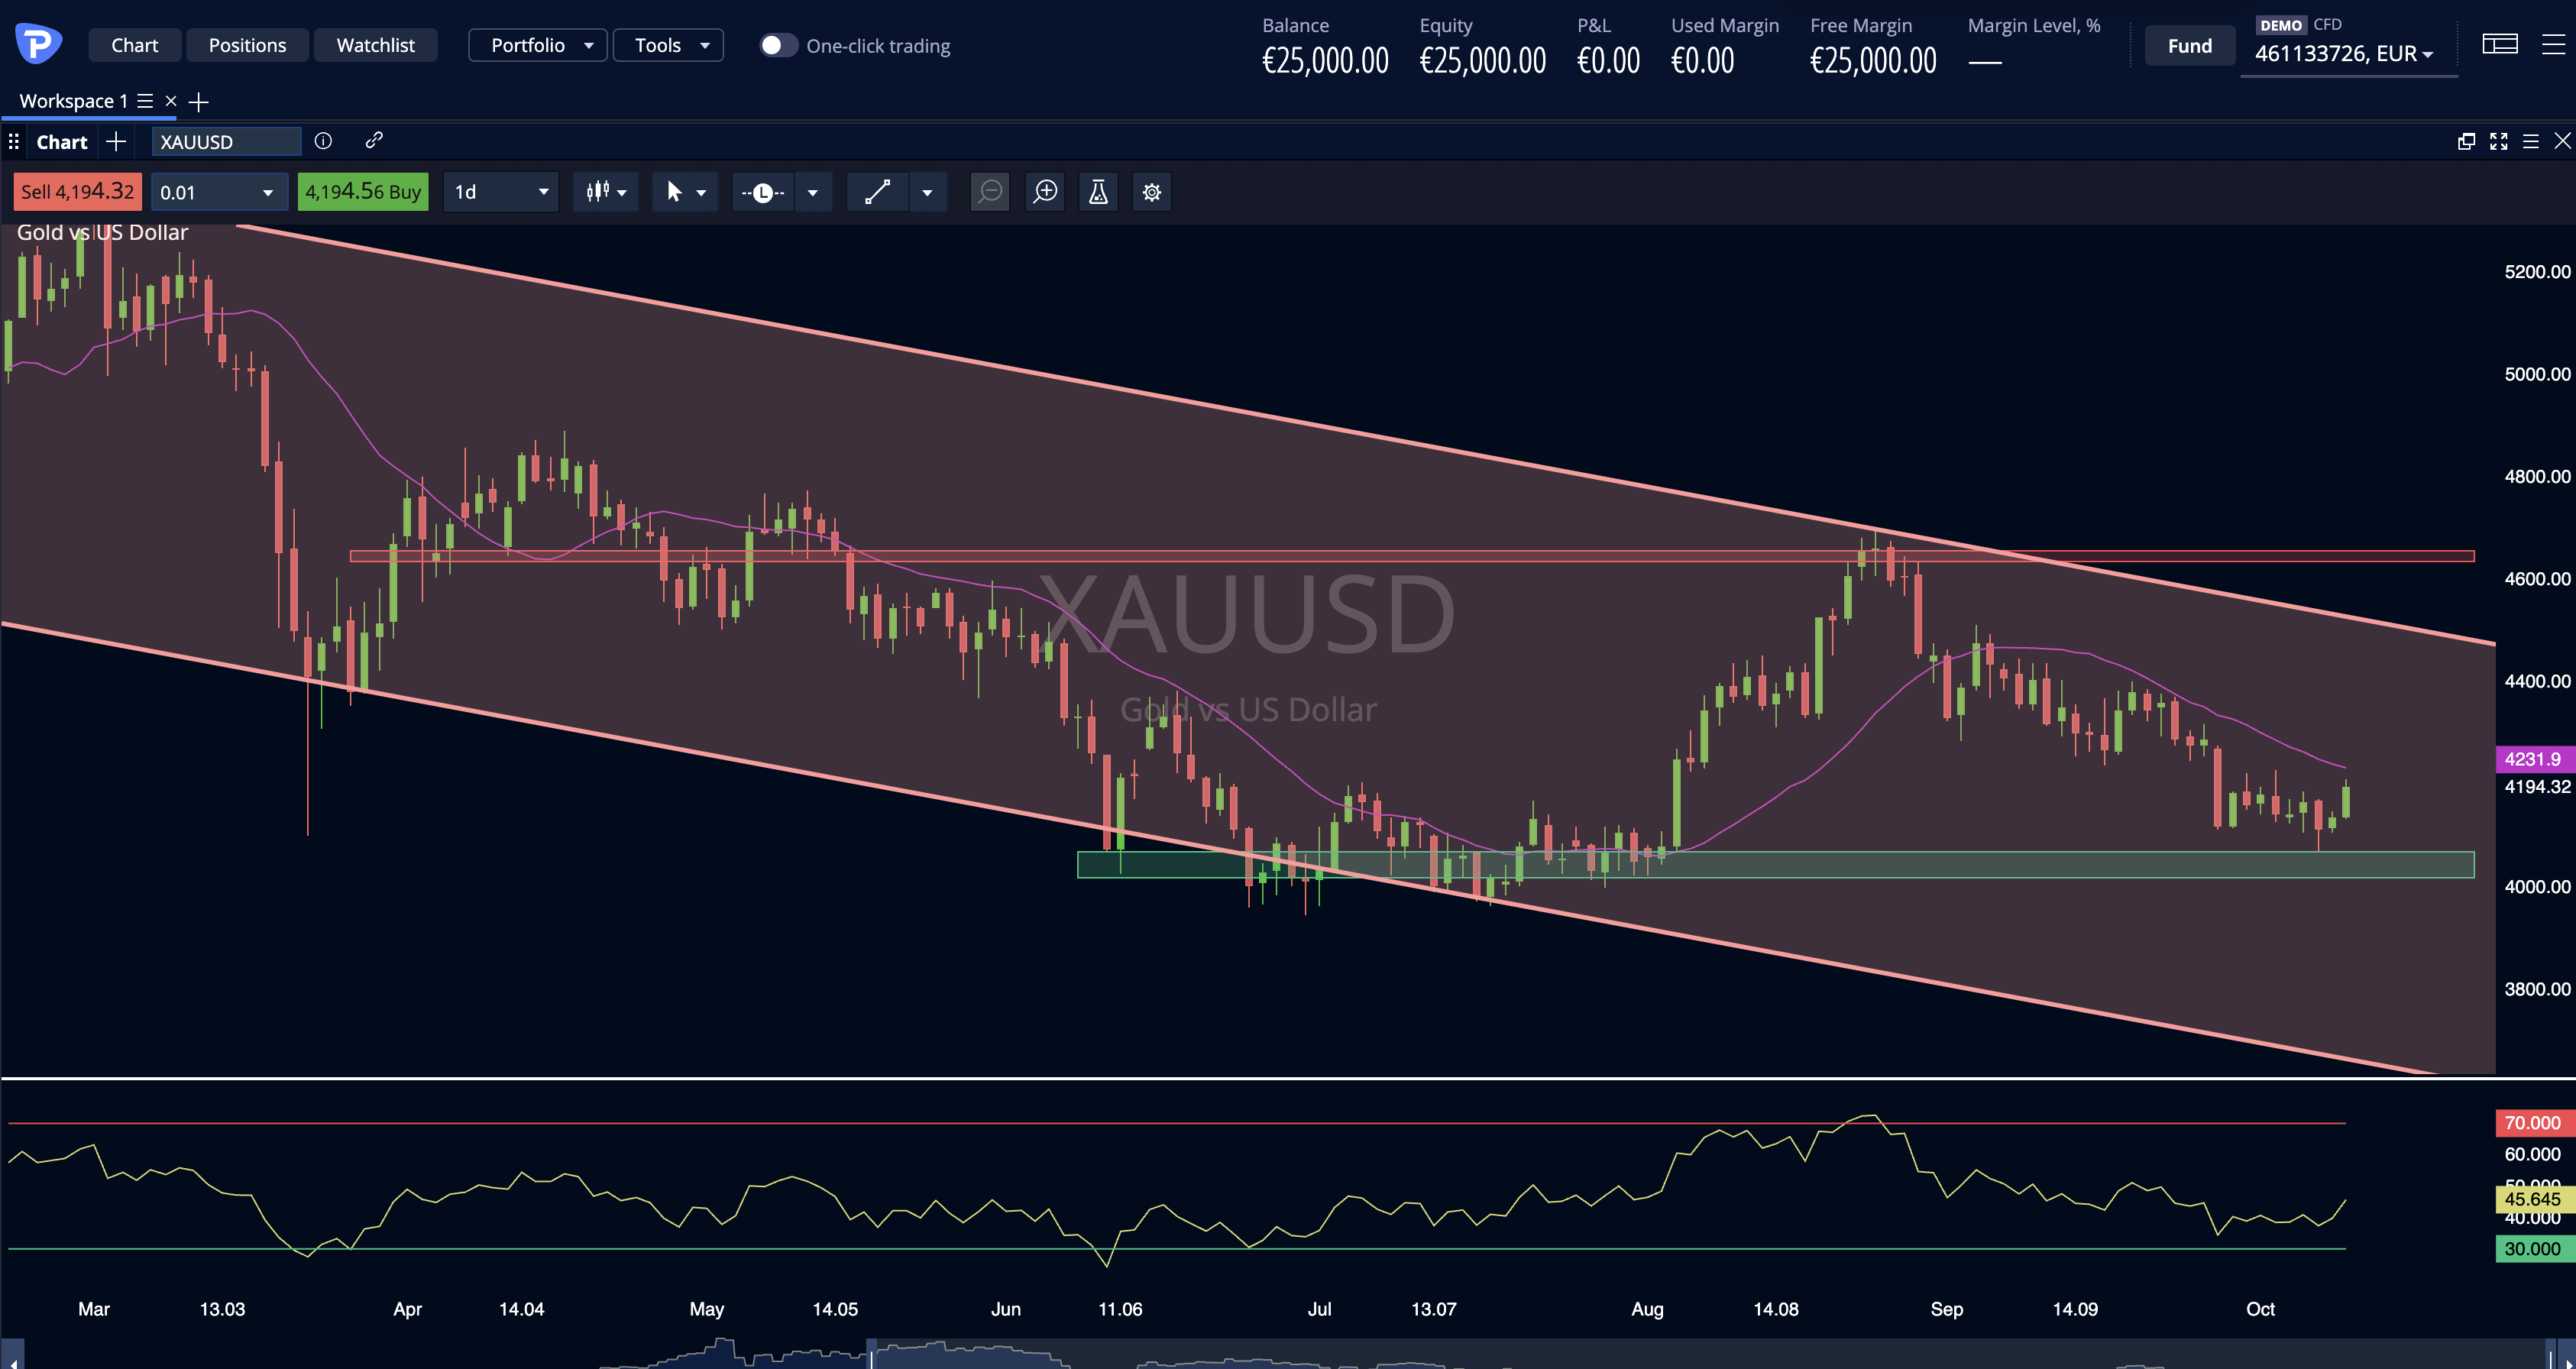Image resolution: width=2576 pixels, height=1369 pixels.
Task: Show XAUUSD instrument info icon
Action: coord(323,141)
